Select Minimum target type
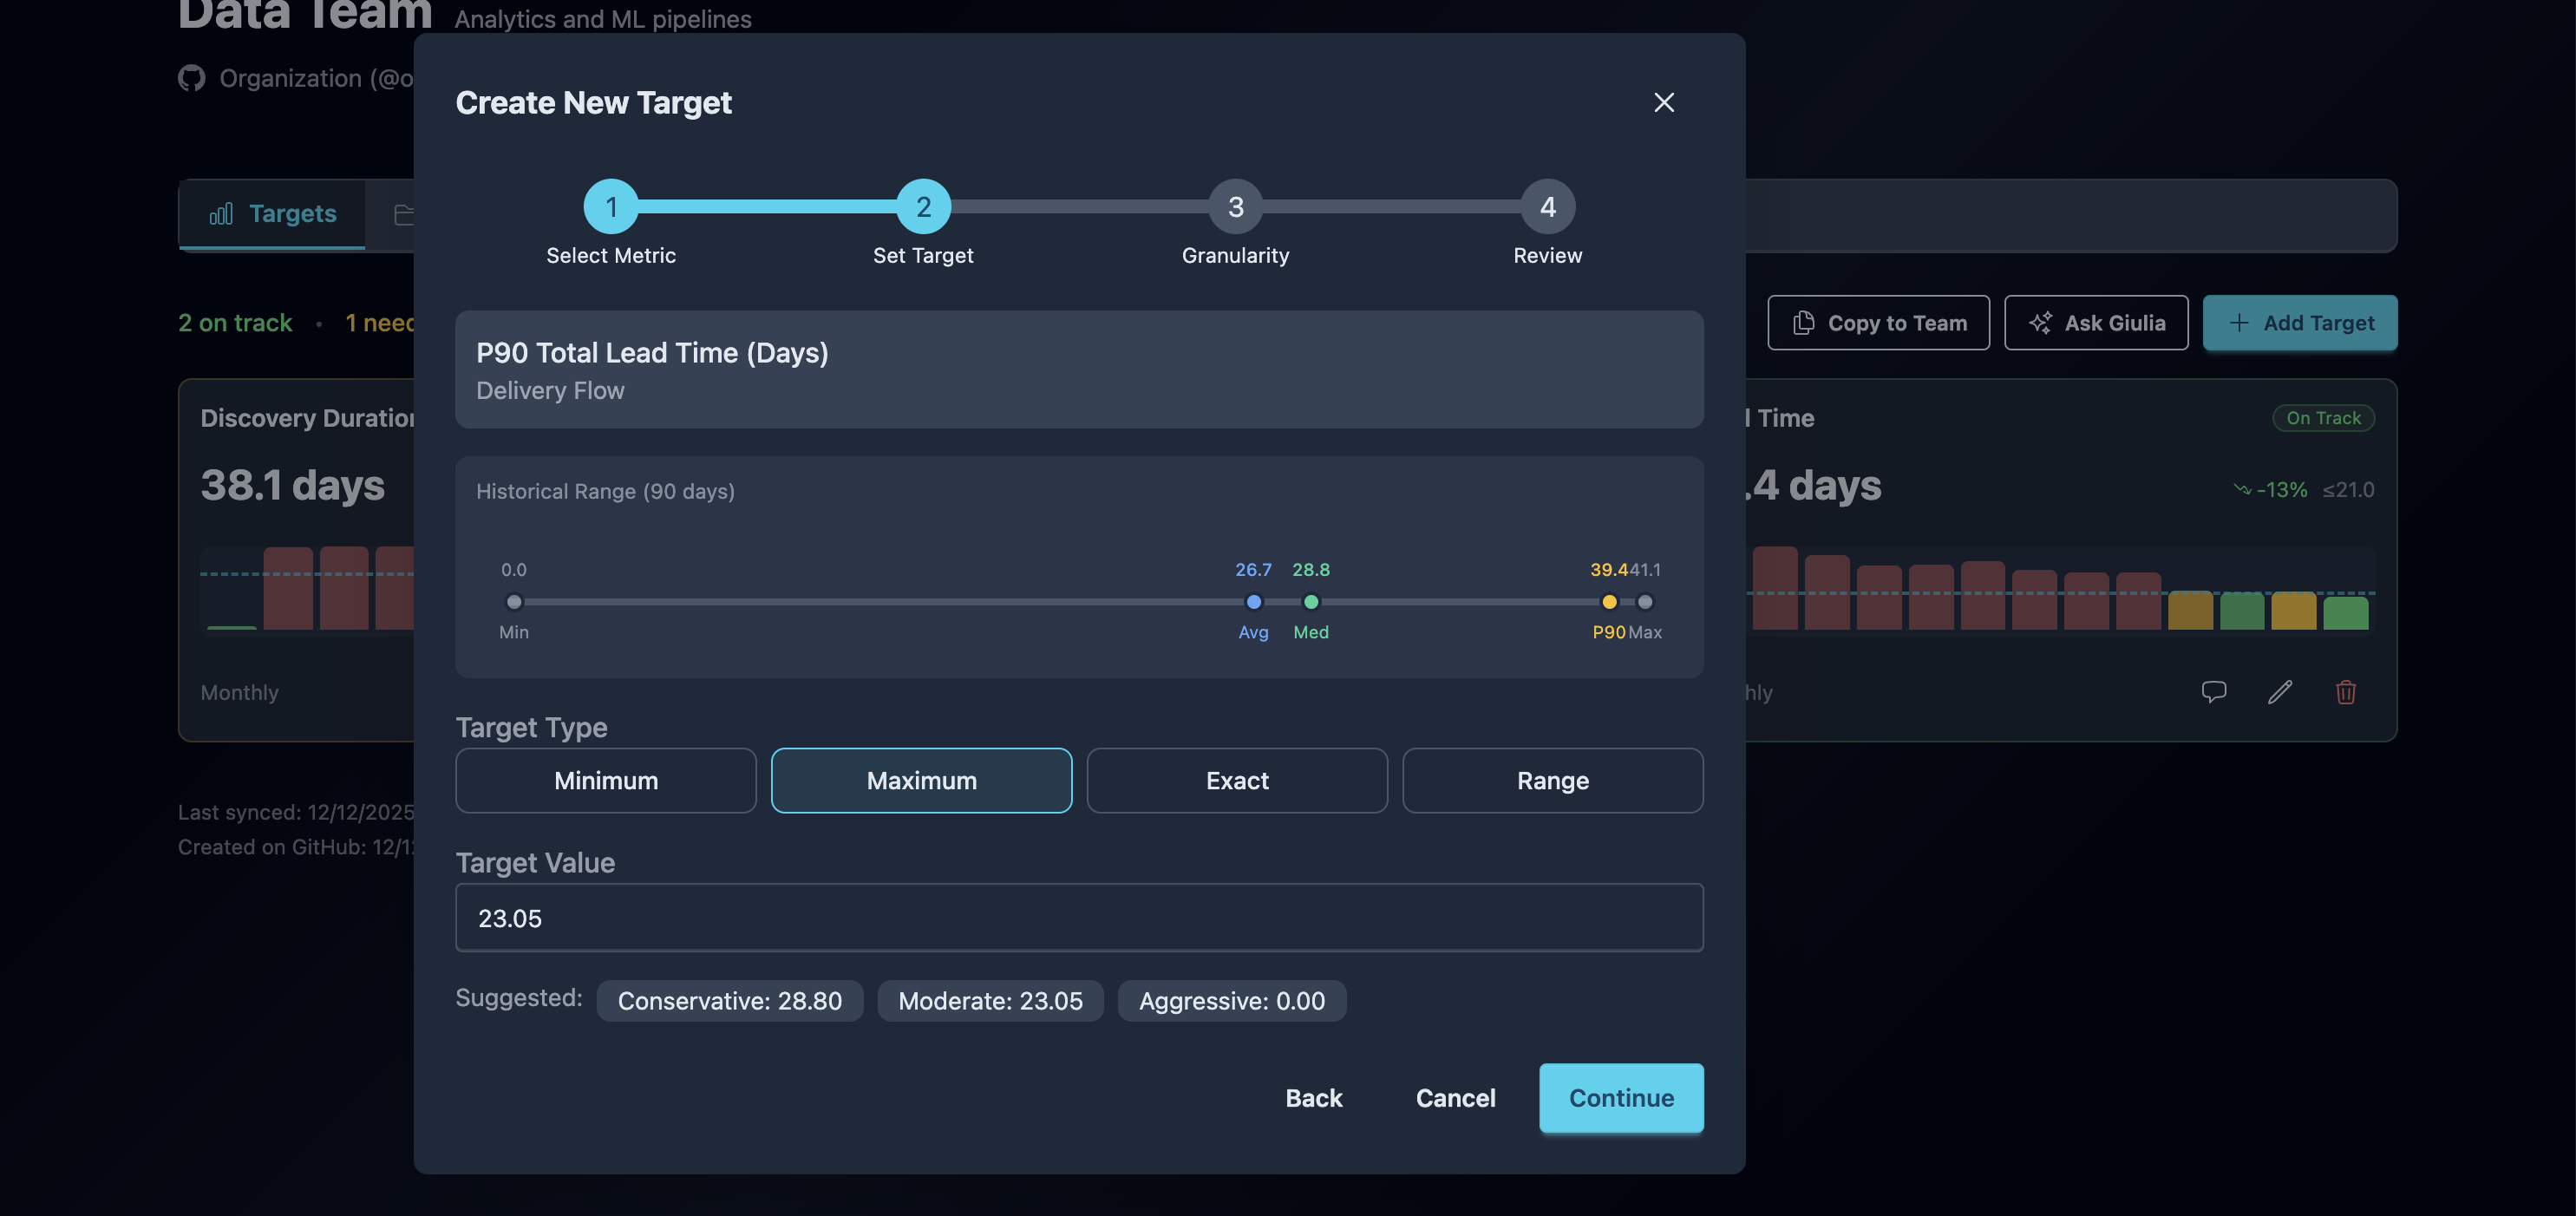 (605, 780)
